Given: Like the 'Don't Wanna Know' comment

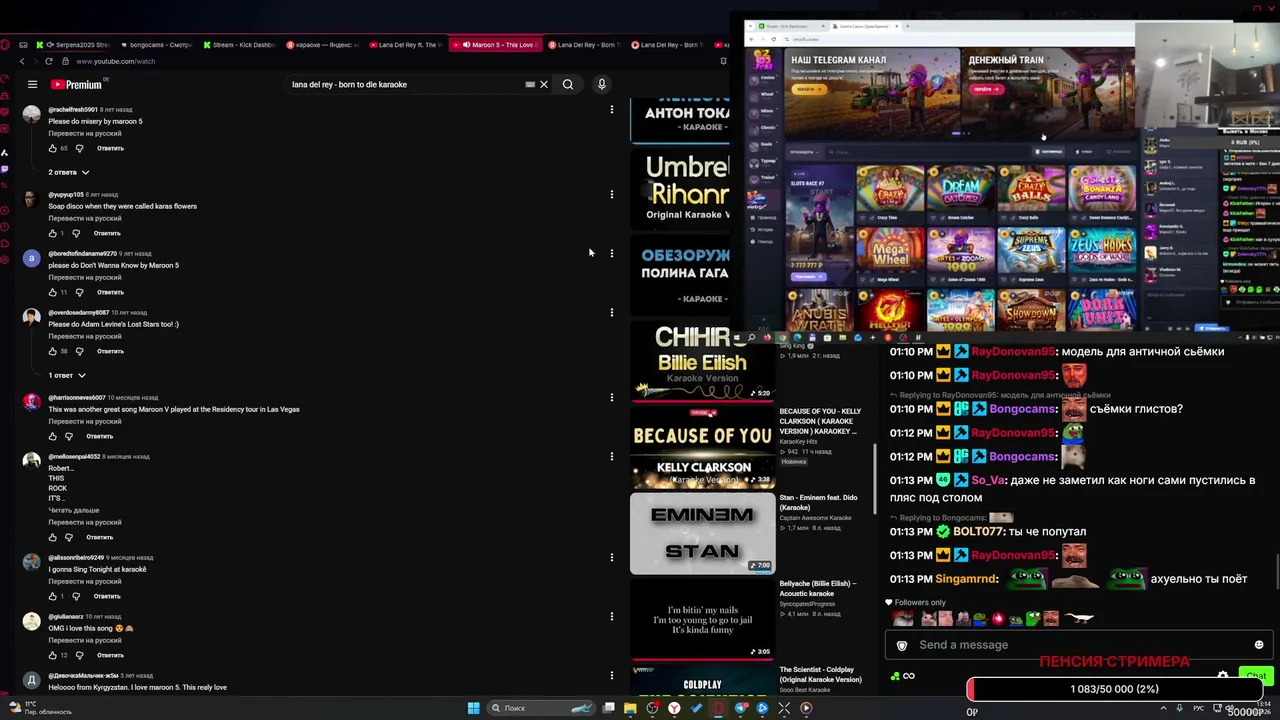Looking at the screenshot, I should 53,292.
